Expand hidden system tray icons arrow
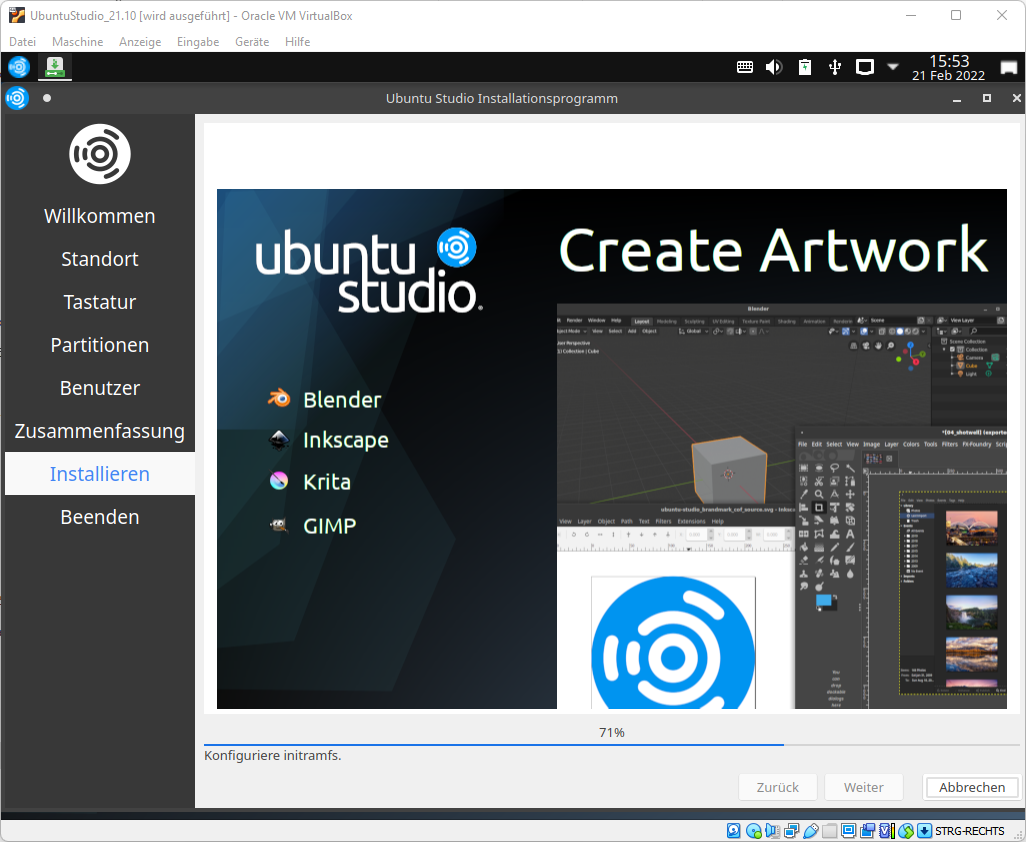The image size is (1026, 842). [x=893, y=67]
